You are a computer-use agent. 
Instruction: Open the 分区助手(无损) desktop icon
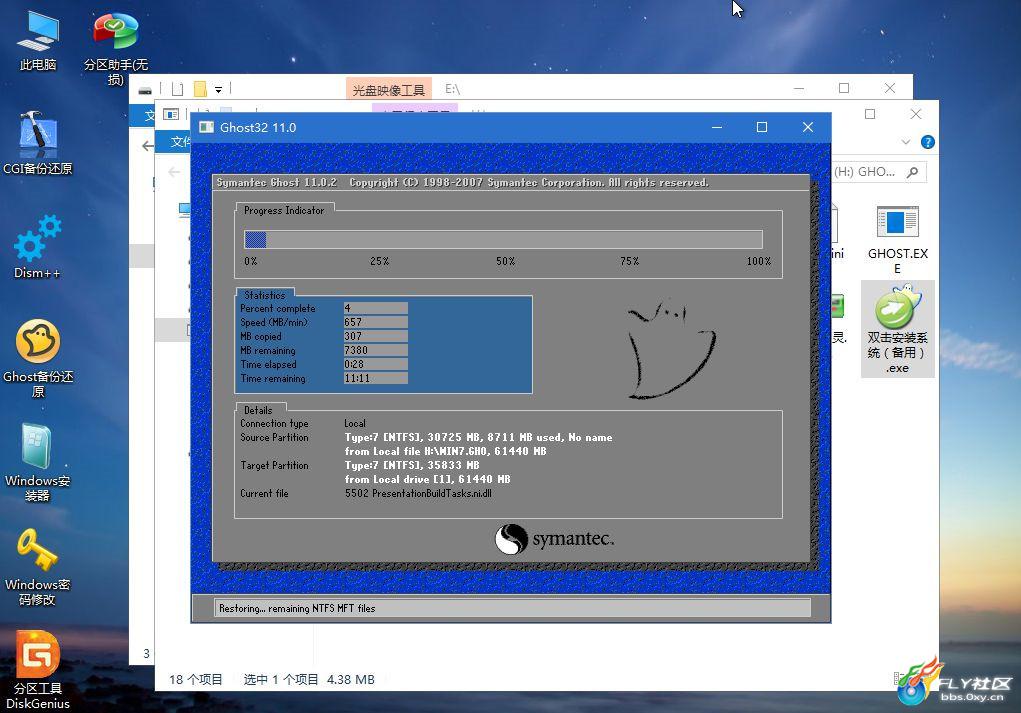point(115,49)
